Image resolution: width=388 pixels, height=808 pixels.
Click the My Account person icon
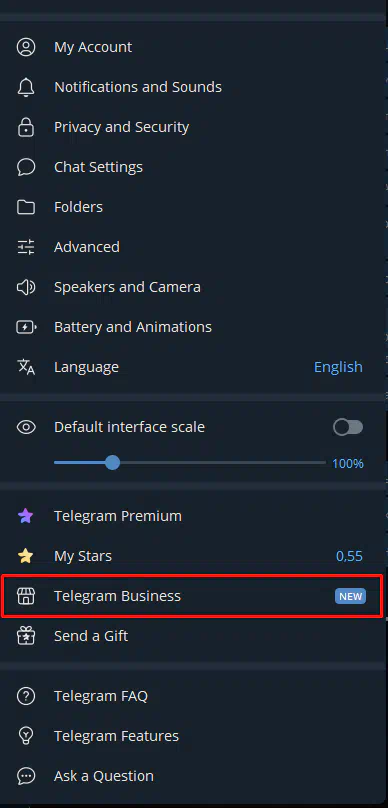point(26,47)
